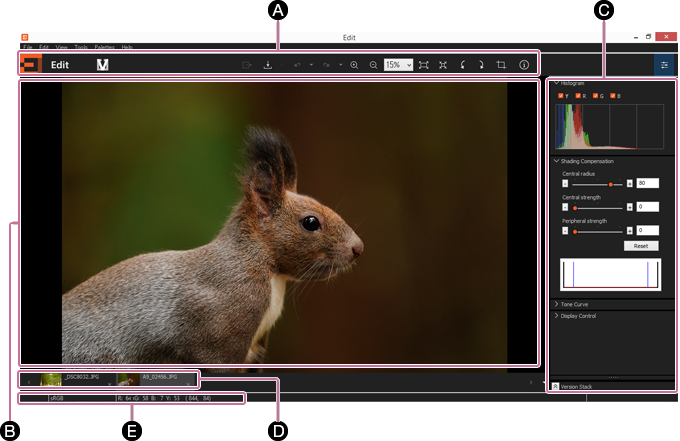The width and height of the screenshot is (680, 441).
Task: Open the View menu
Action: [x=62, y=47]
